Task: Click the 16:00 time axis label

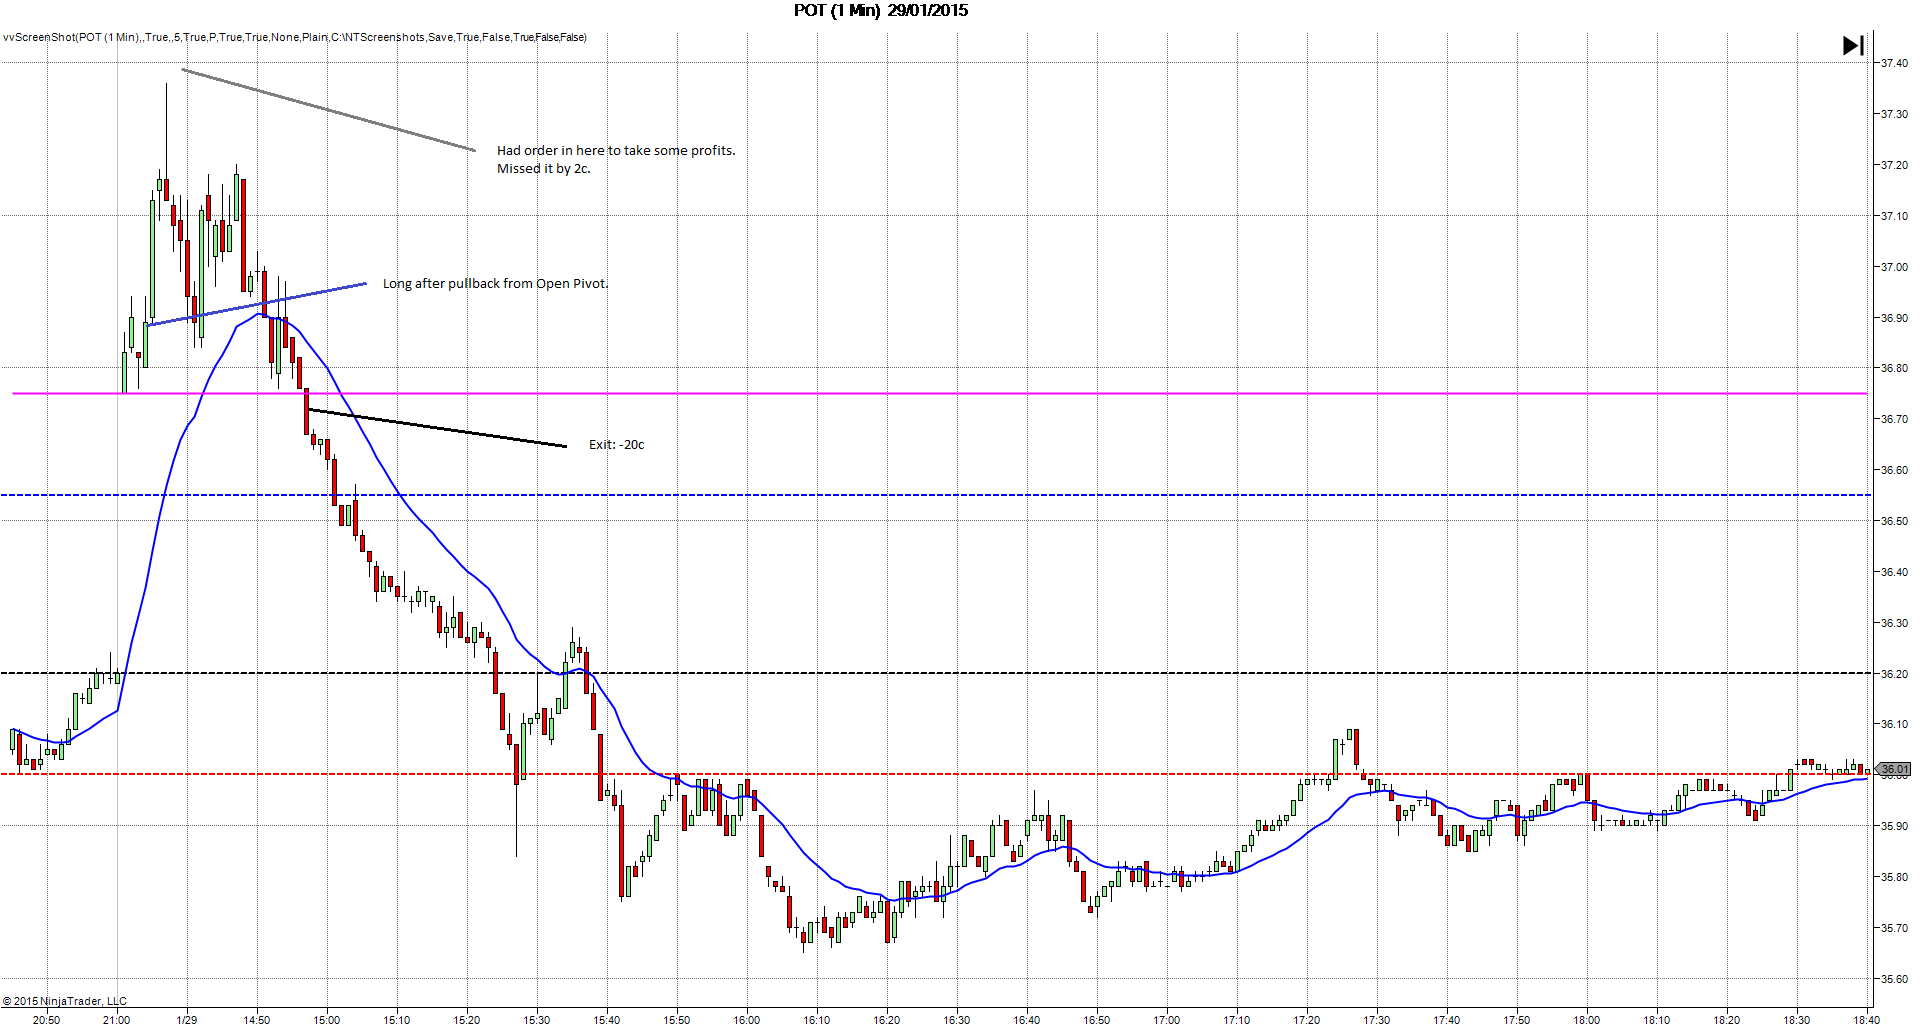Action: tap(747, 1021)
